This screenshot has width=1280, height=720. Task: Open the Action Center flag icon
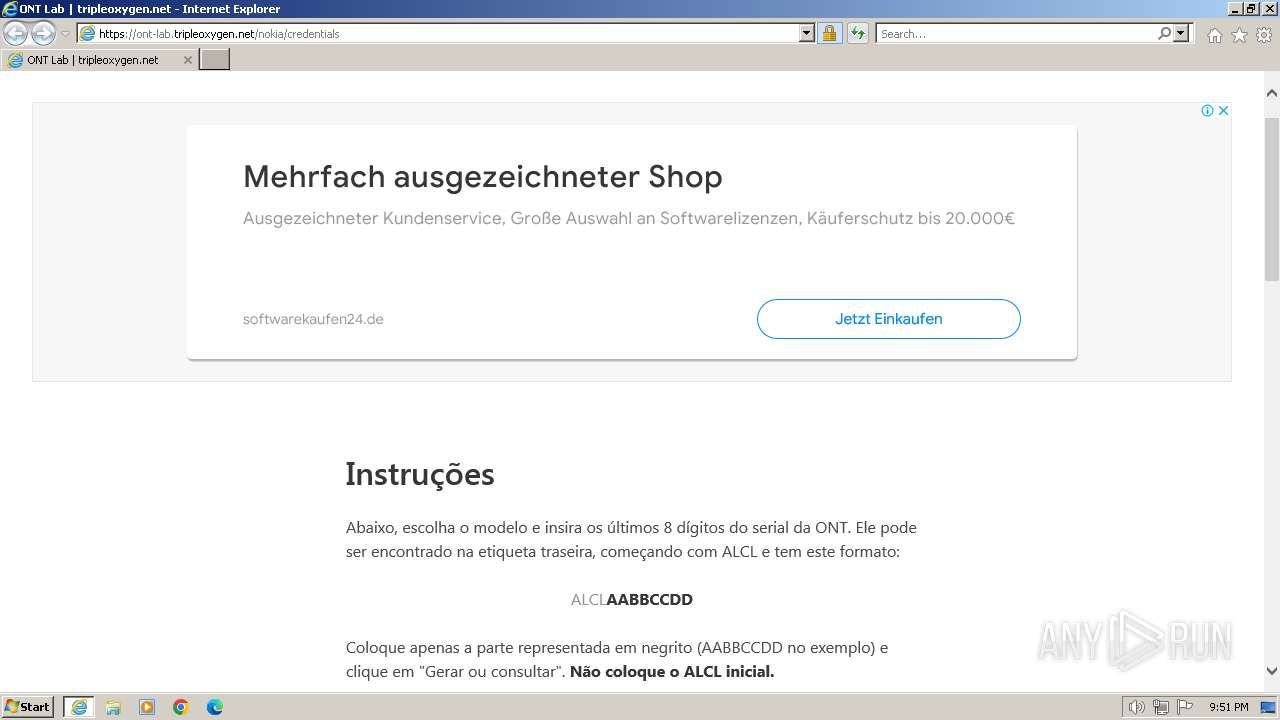[x=1185, y=707]
